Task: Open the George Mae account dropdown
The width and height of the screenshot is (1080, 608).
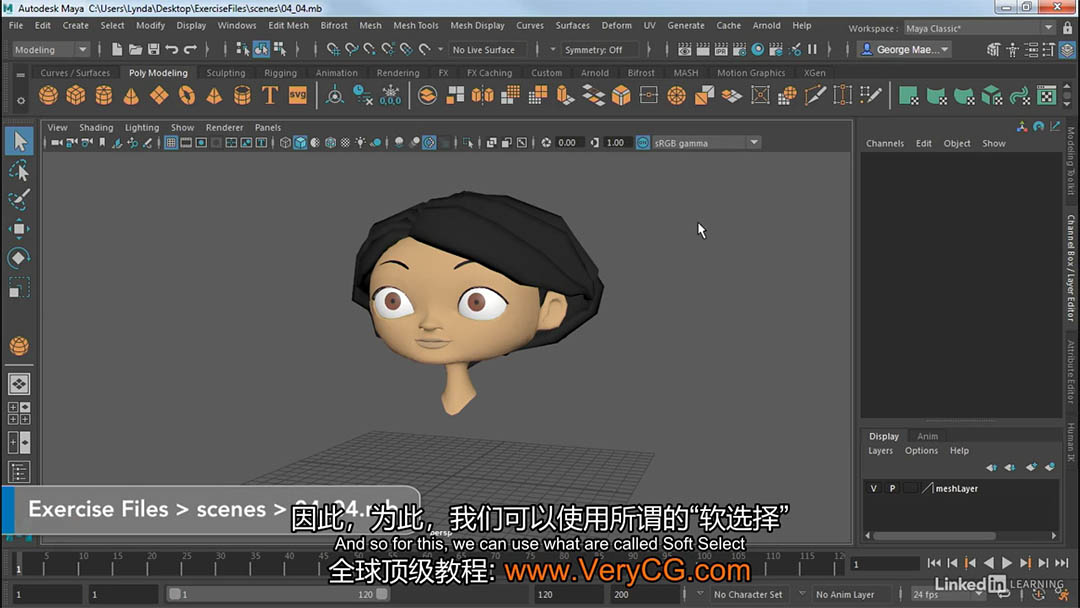Action: pos(905,50)
